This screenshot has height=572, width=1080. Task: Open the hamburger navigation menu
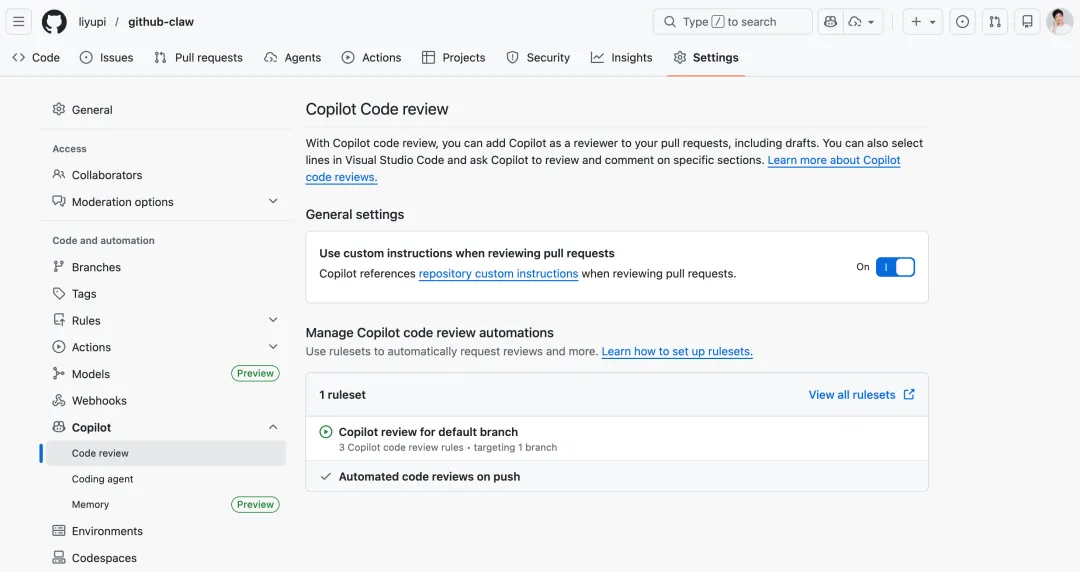19,22
